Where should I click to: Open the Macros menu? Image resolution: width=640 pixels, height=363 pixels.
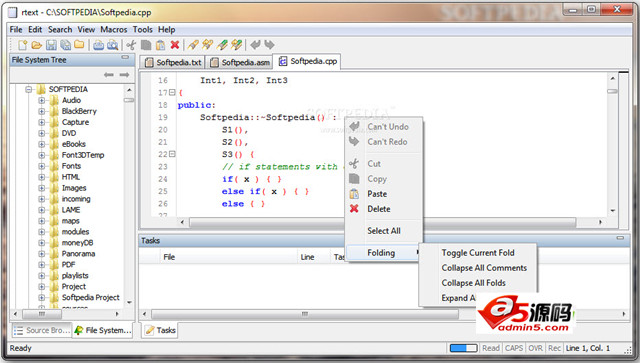113,29
